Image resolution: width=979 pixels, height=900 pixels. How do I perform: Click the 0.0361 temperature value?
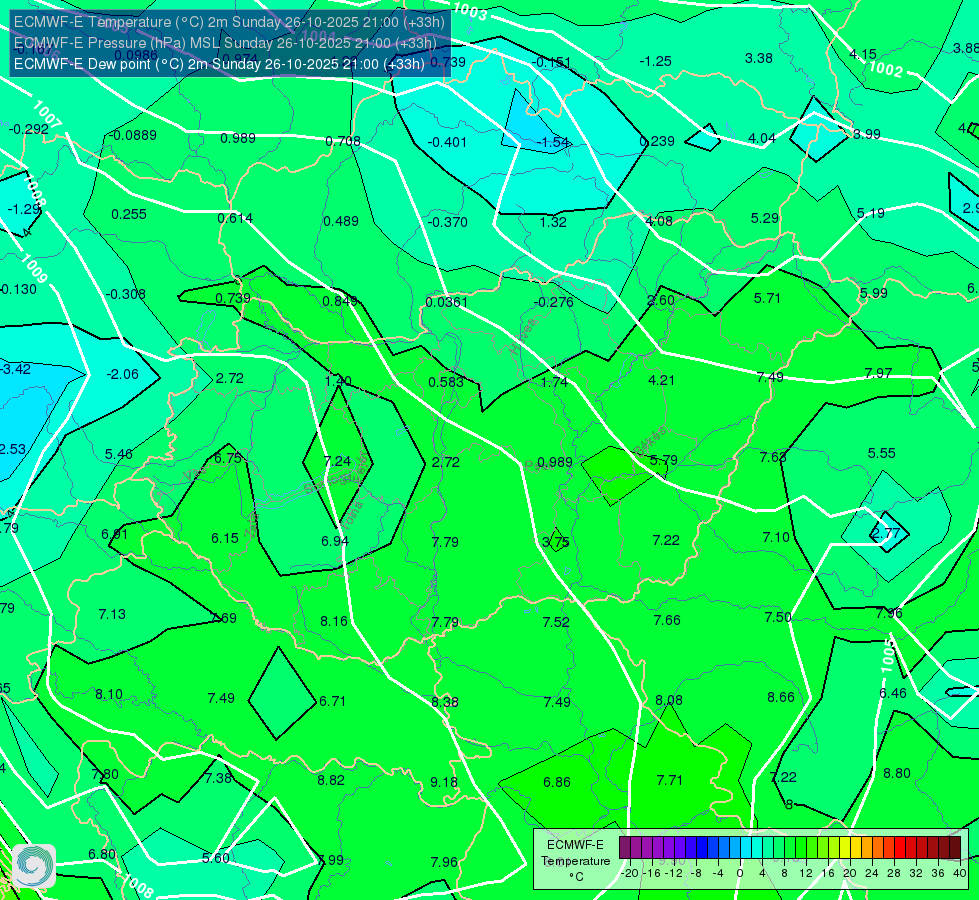coord(446,302)
